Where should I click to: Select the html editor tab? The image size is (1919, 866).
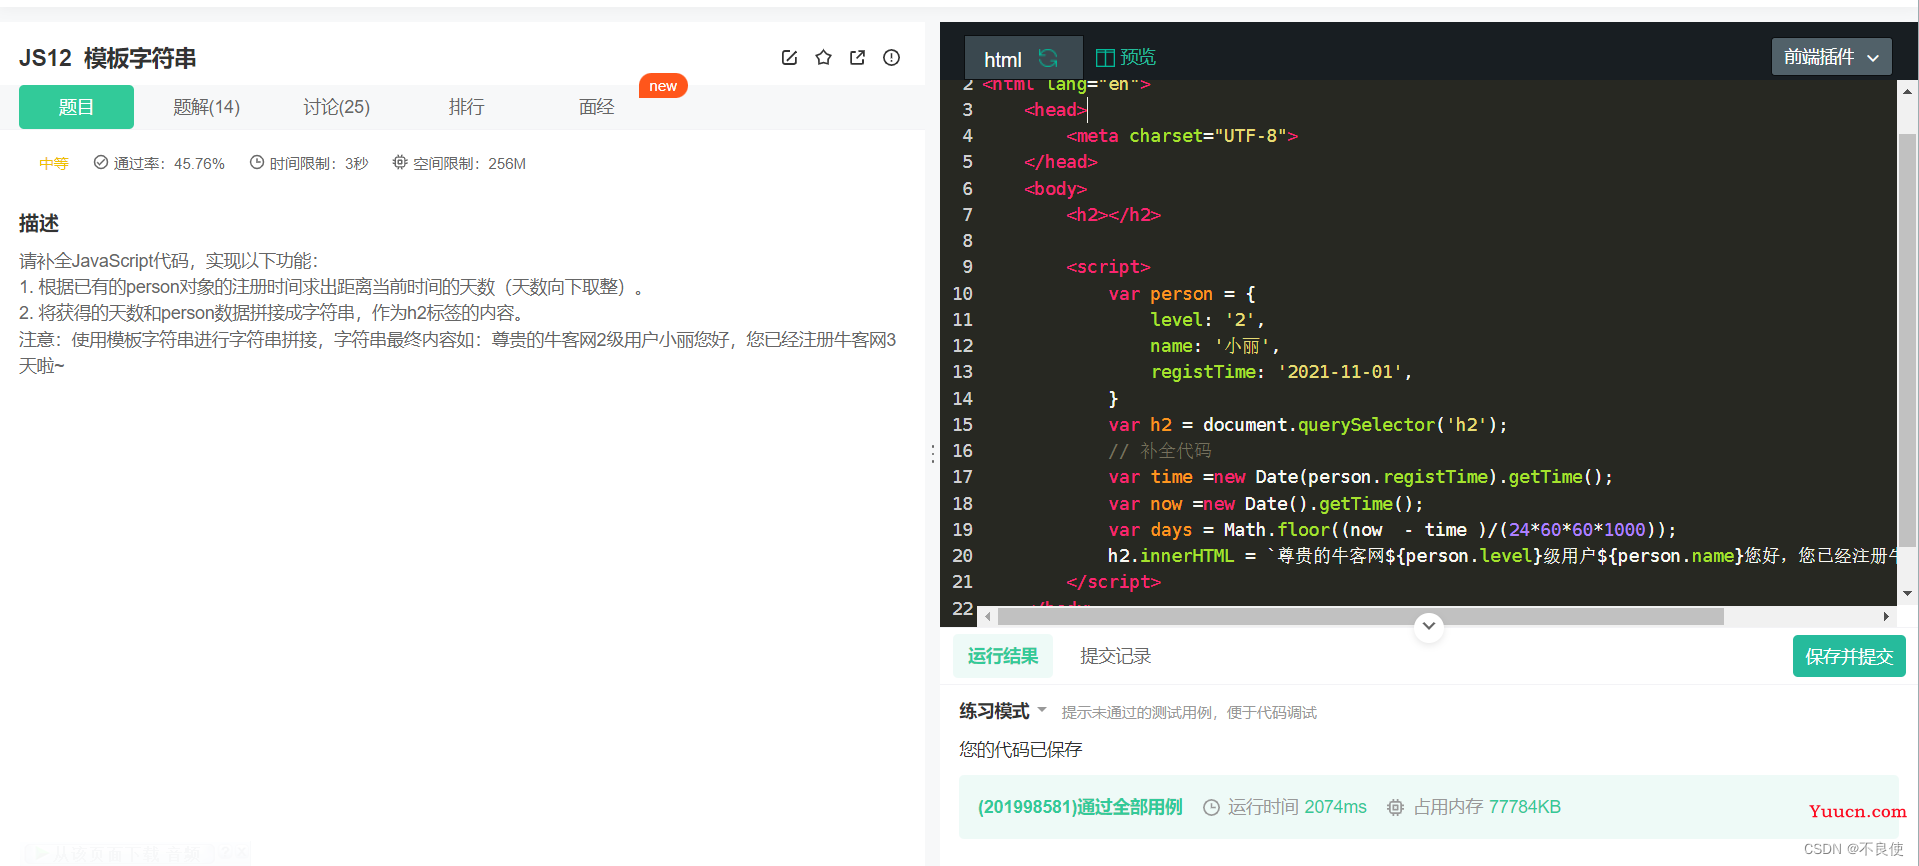click(1023, 58)
